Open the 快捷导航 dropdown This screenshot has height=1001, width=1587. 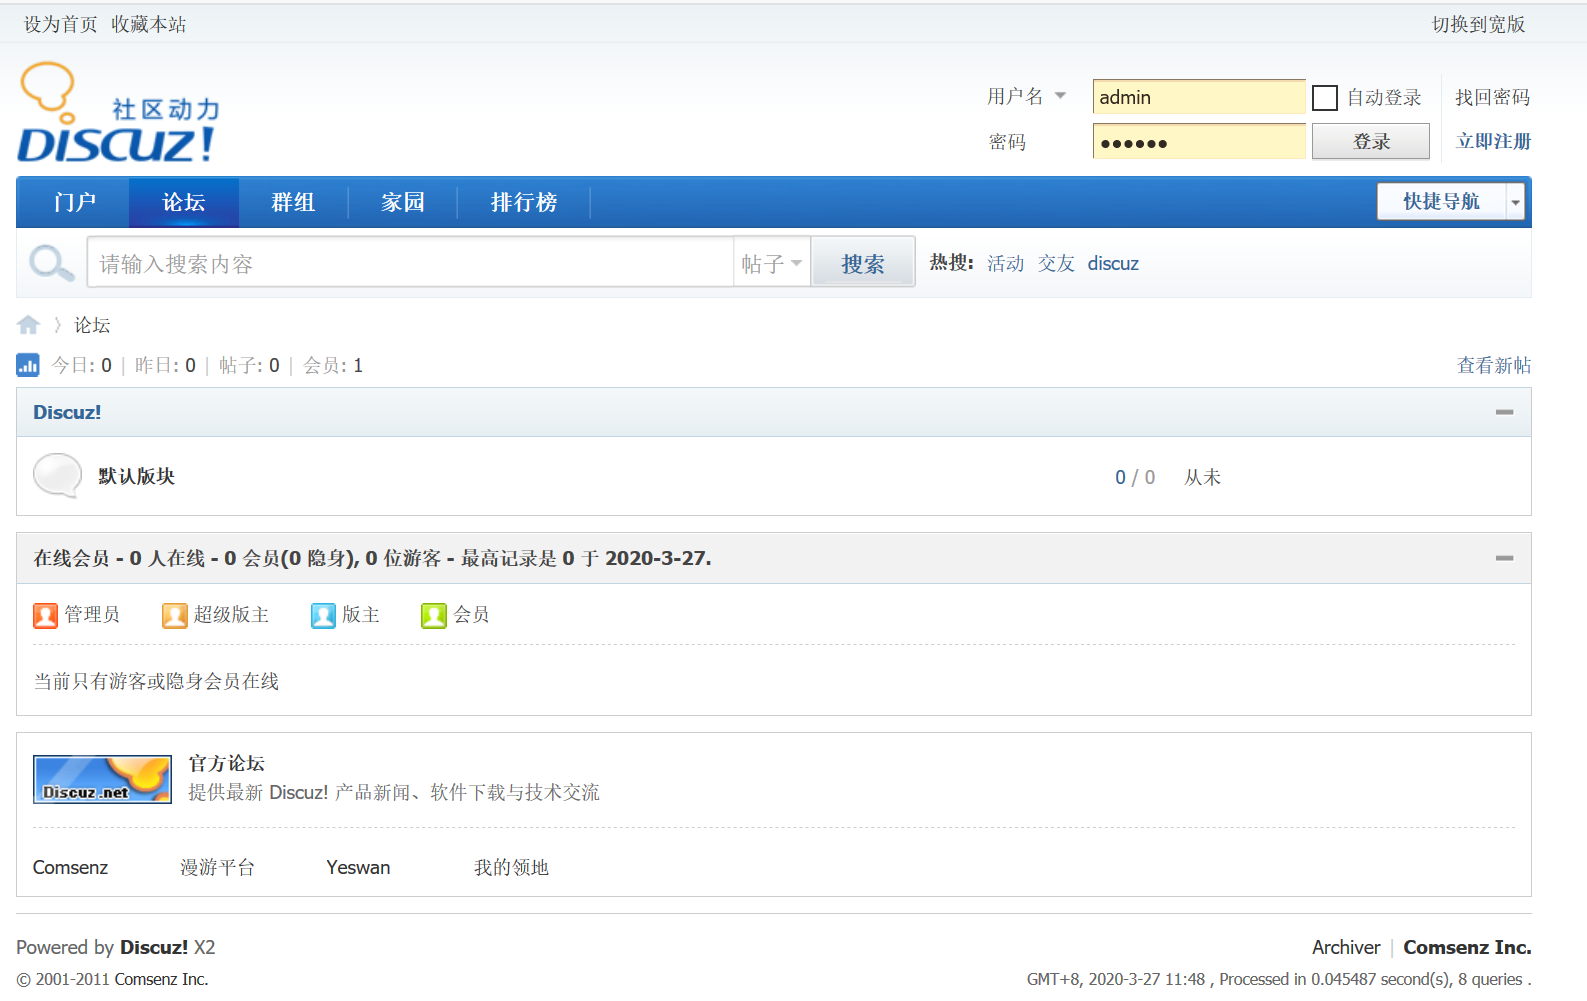point(1450,202)
